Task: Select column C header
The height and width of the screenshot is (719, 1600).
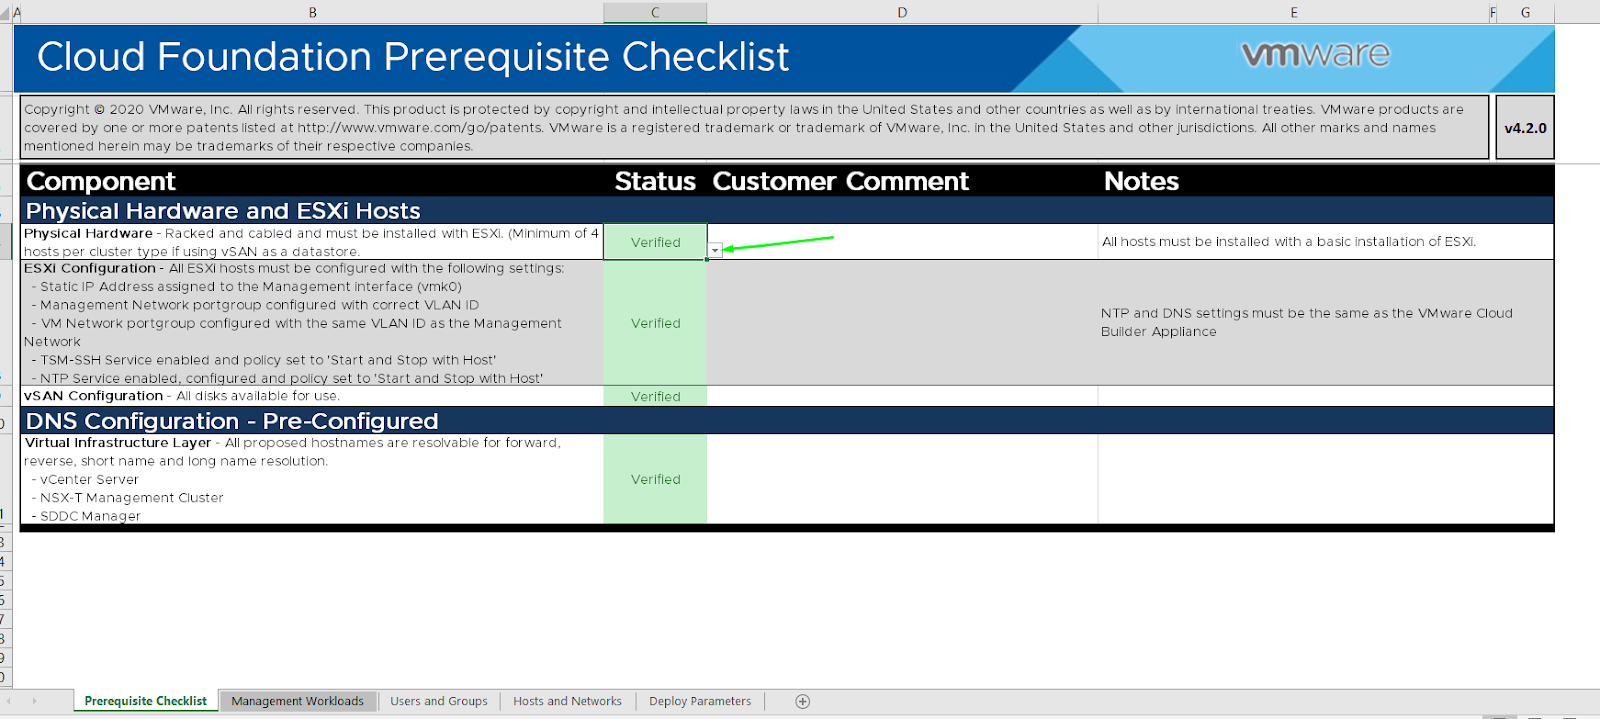Action: [x=655, y=12]
